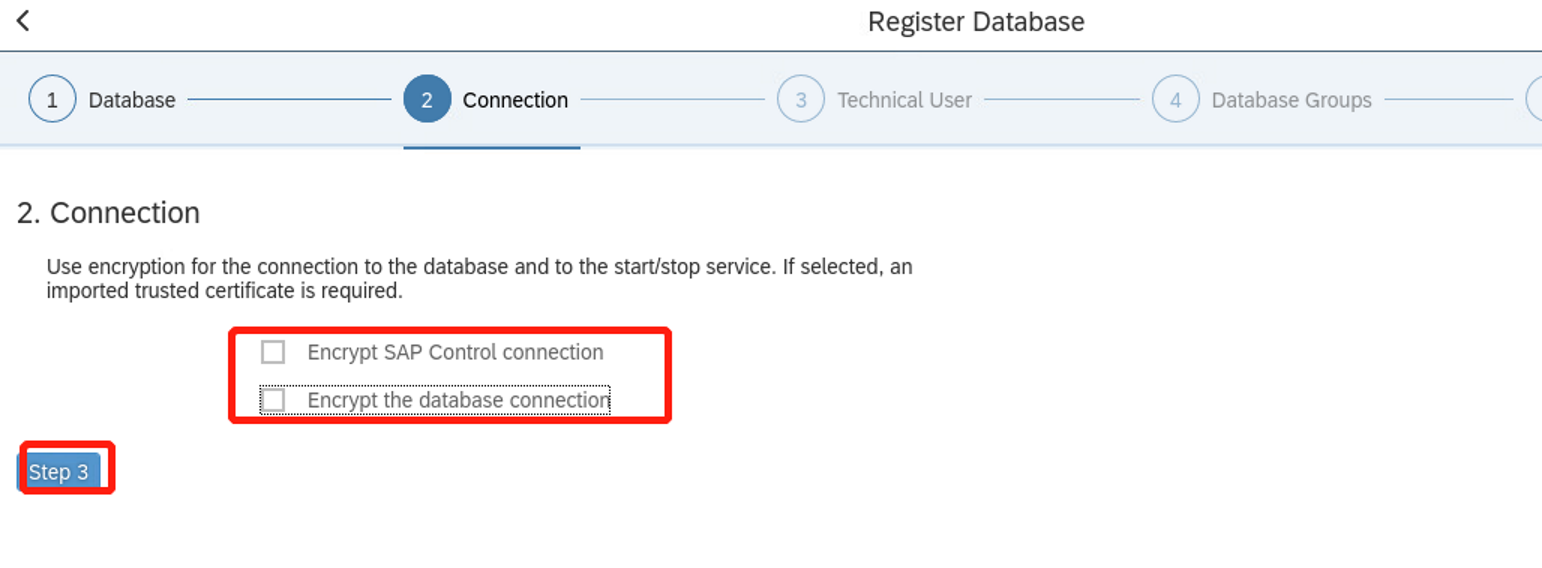Tick the Encrypt the database connection checkbox
Image resolution: width=1542 pixels, height=568 pixels.
pyautogui.click(x=273, y=400)
